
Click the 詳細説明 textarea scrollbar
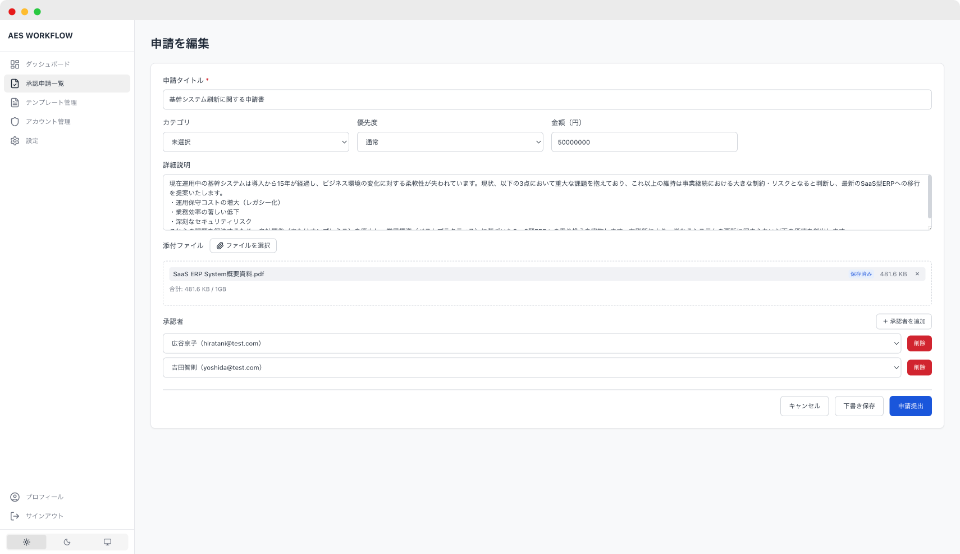pyautogui.click(x=929, y=196)
